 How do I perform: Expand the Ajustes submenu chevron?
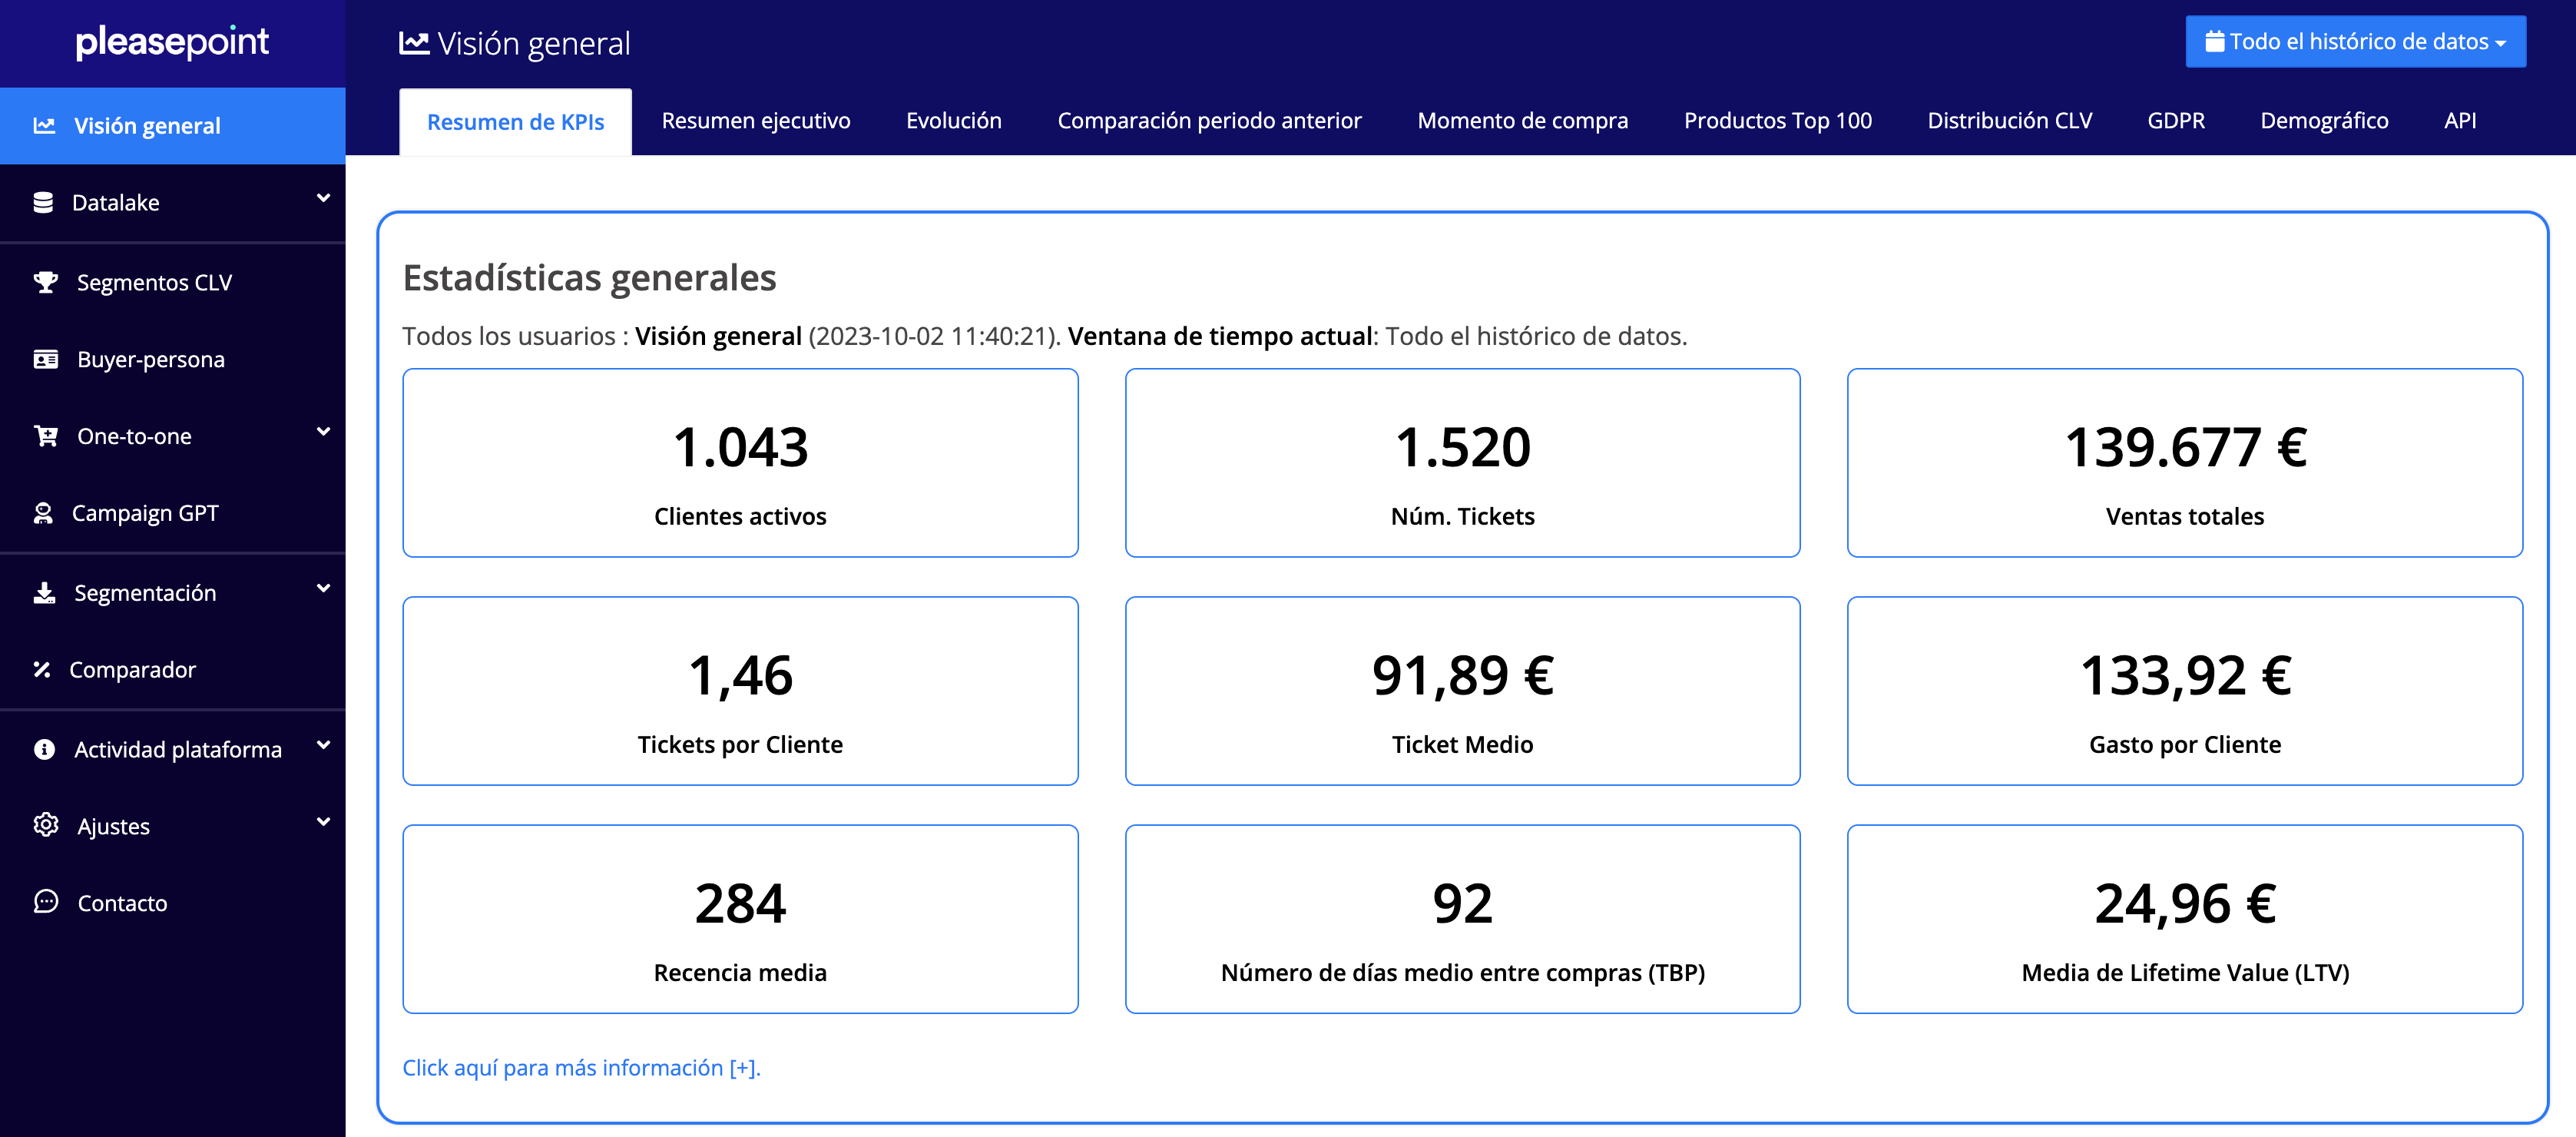pyautogui.click(x=323, y=822)
